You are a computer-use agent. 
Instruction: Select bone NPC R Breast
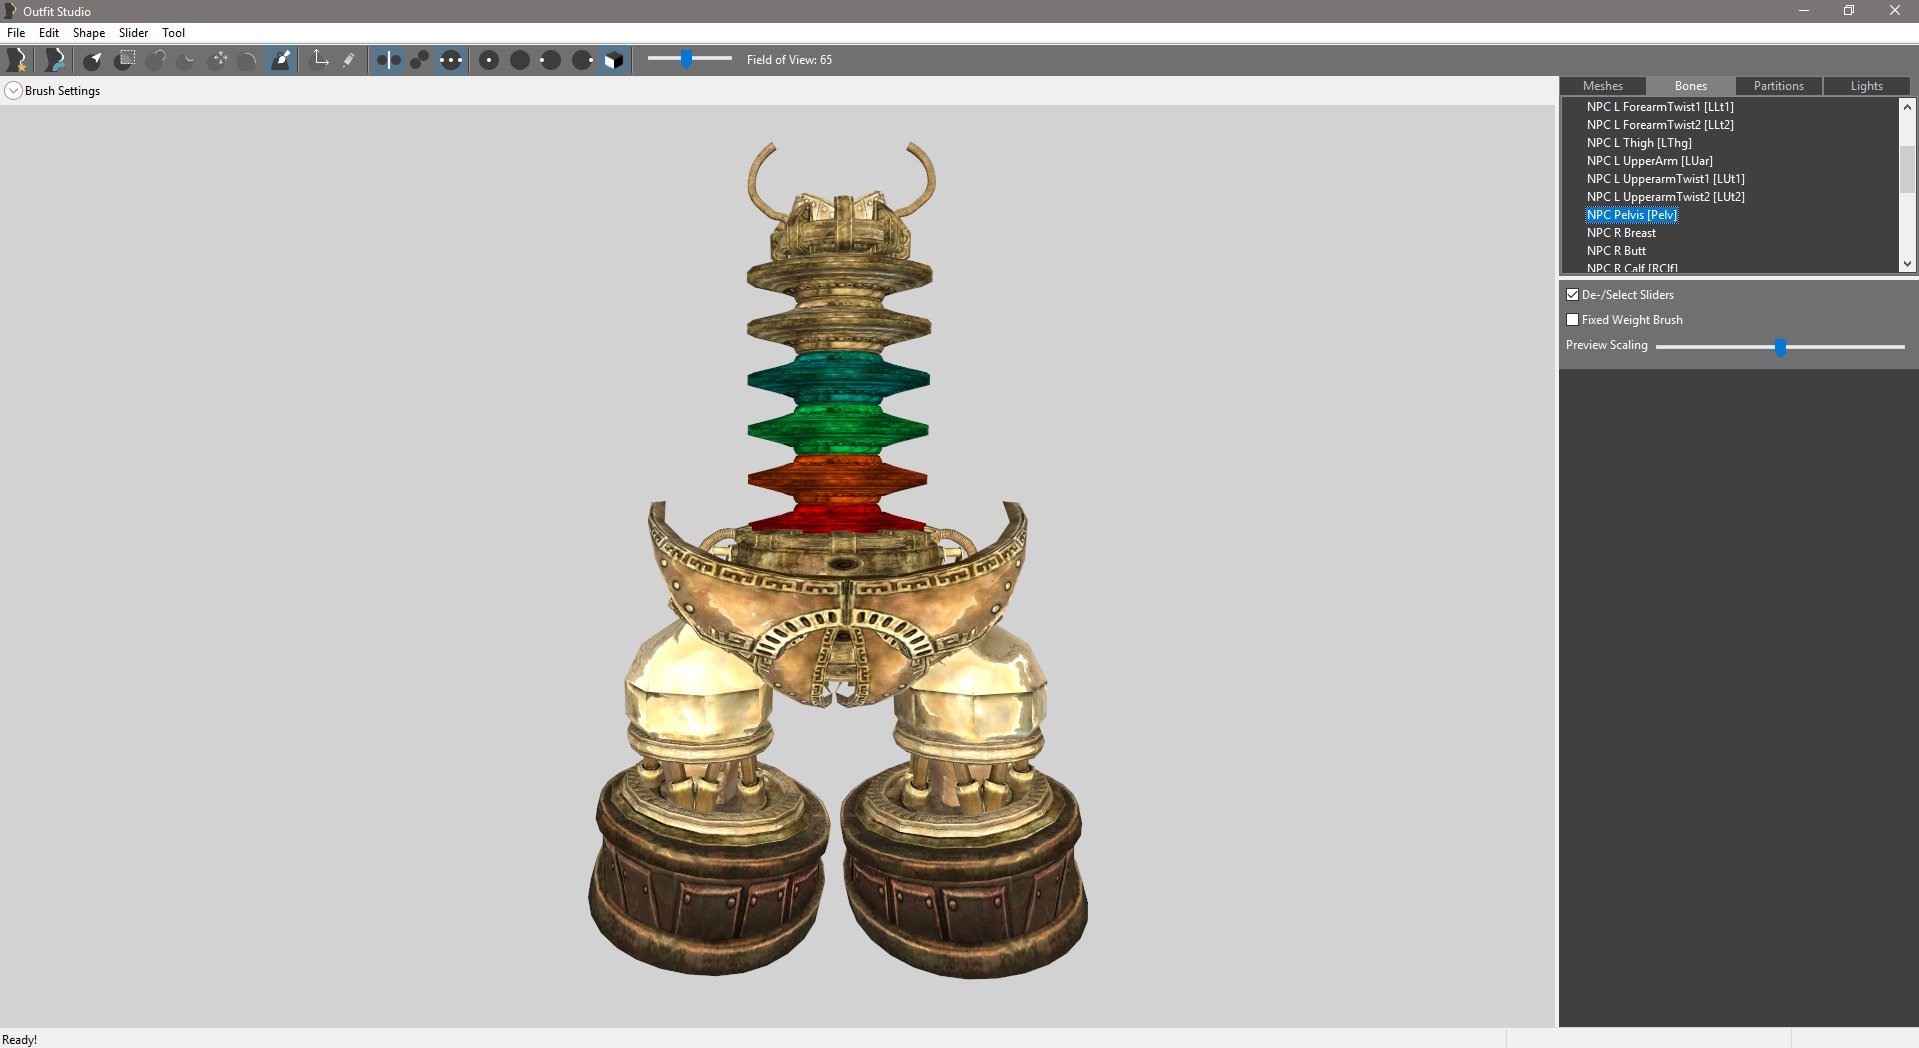coord(1621,233)
